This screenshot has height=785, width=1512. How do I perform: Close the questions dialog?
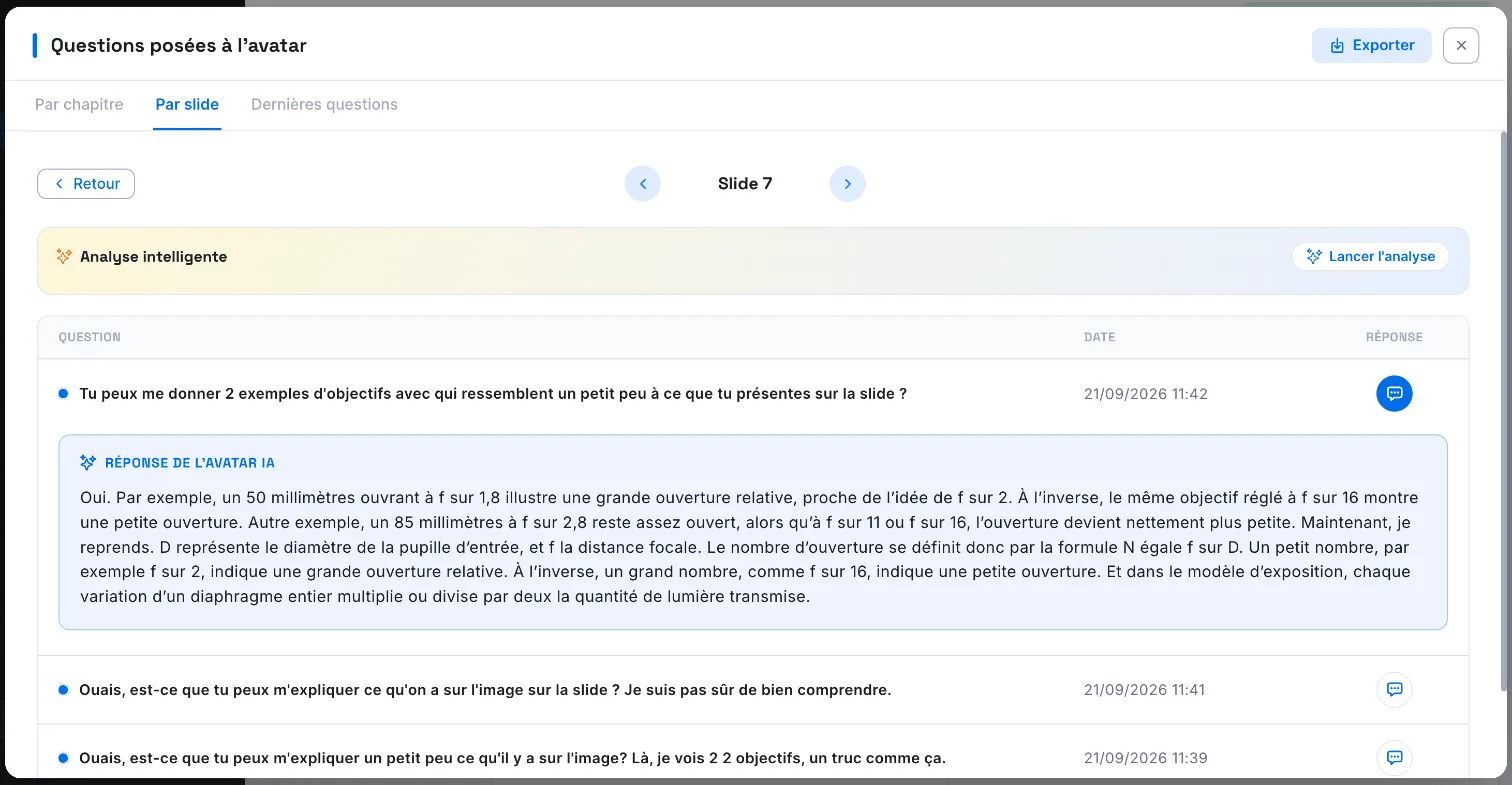tap(1461, 45)
